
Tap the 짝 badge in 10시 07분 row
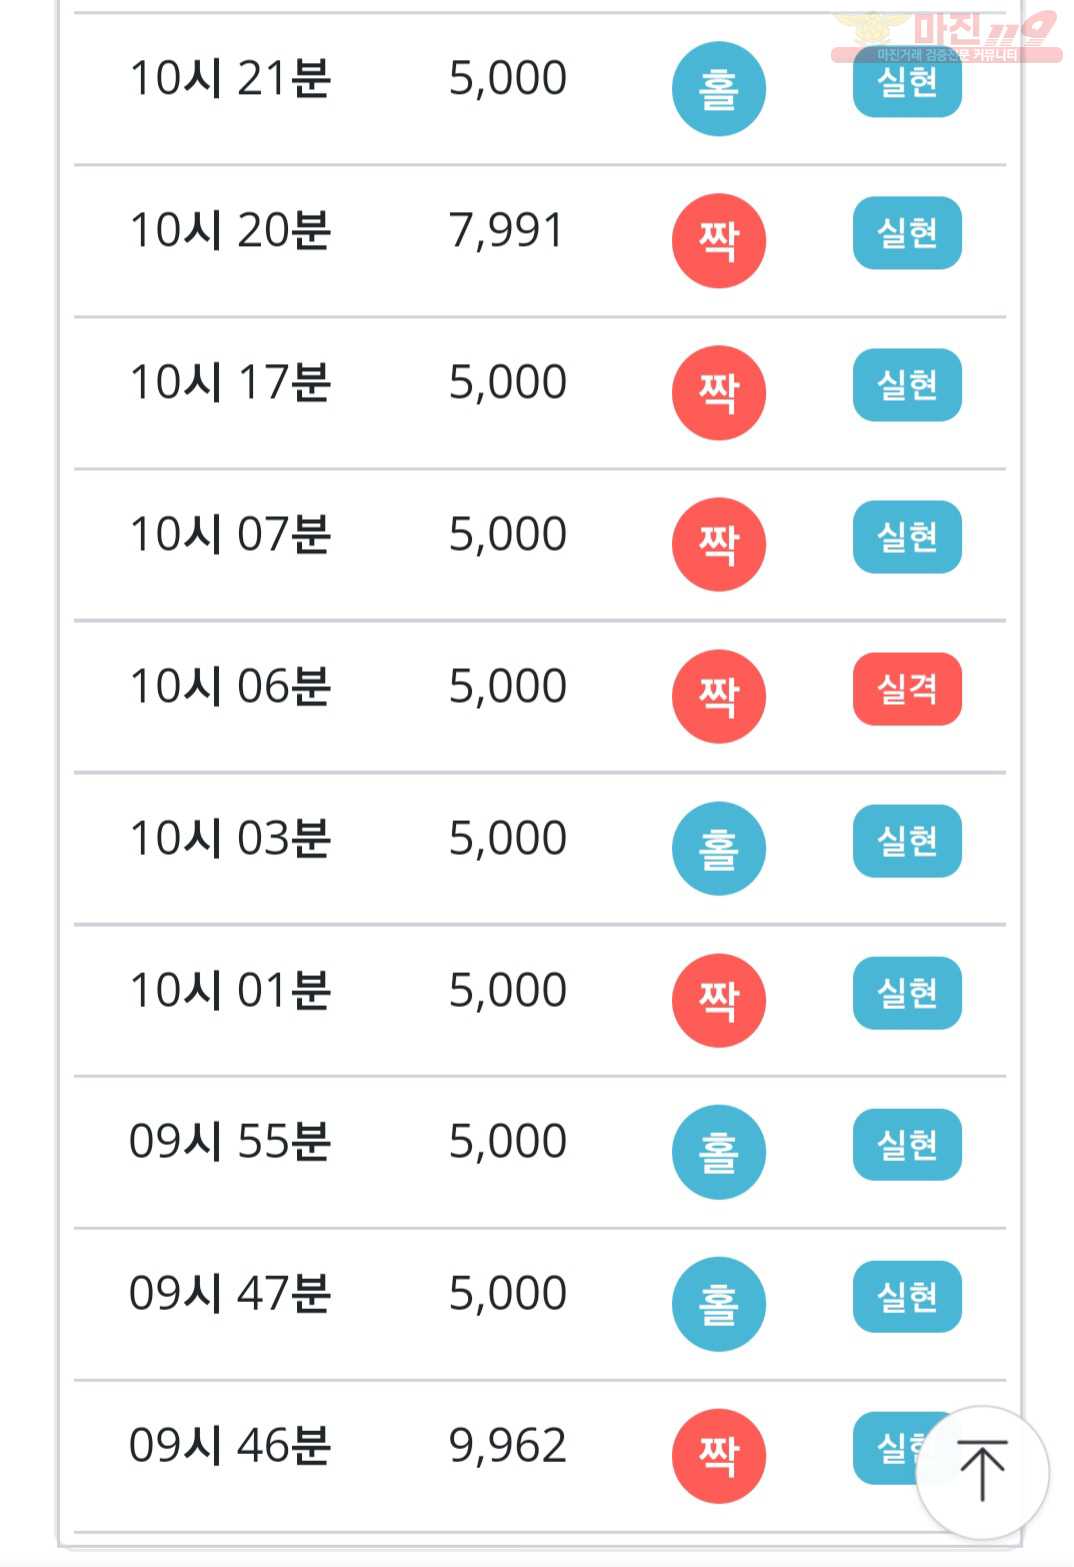point(718,544)
